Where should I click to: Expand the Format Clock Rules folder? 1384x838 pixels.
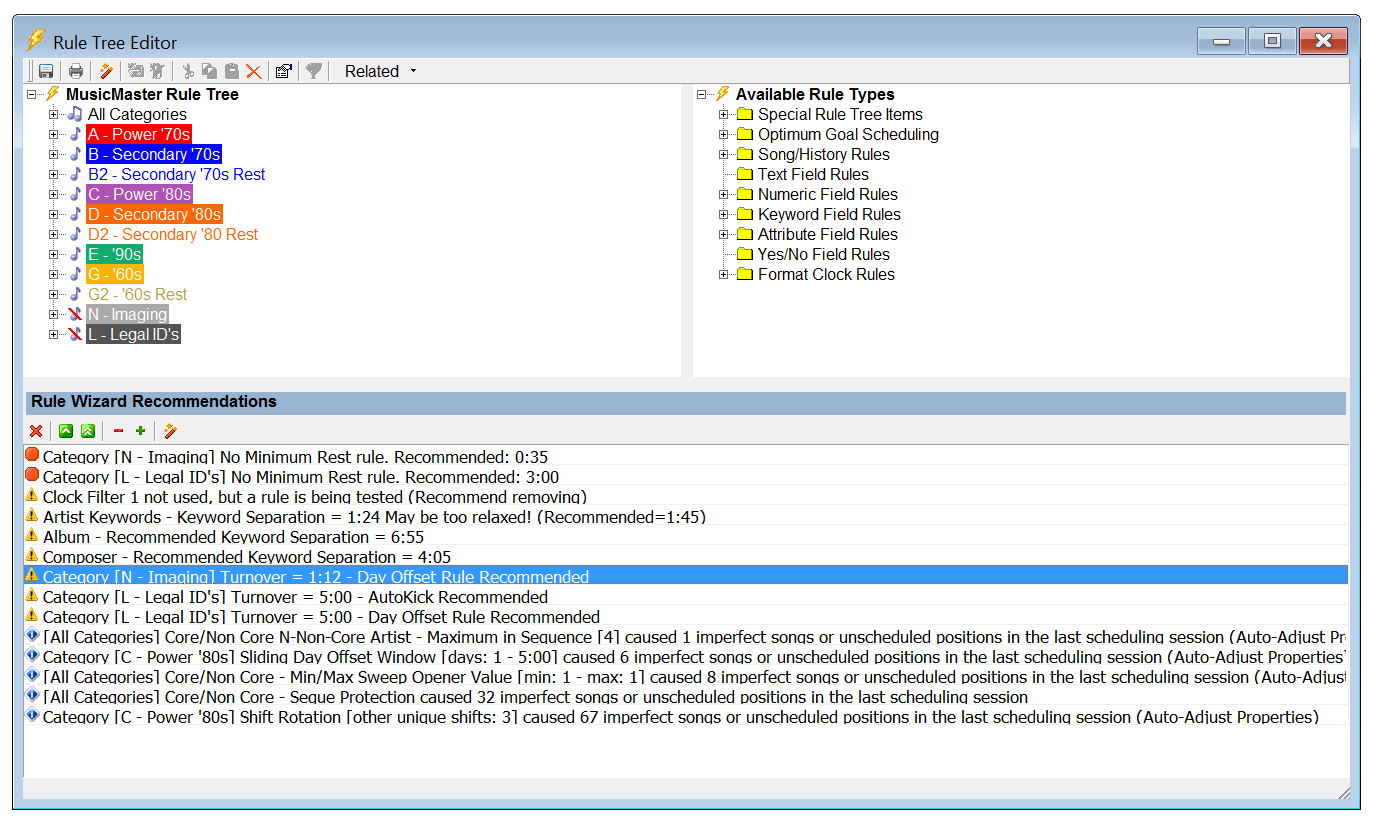coord(724,275)
